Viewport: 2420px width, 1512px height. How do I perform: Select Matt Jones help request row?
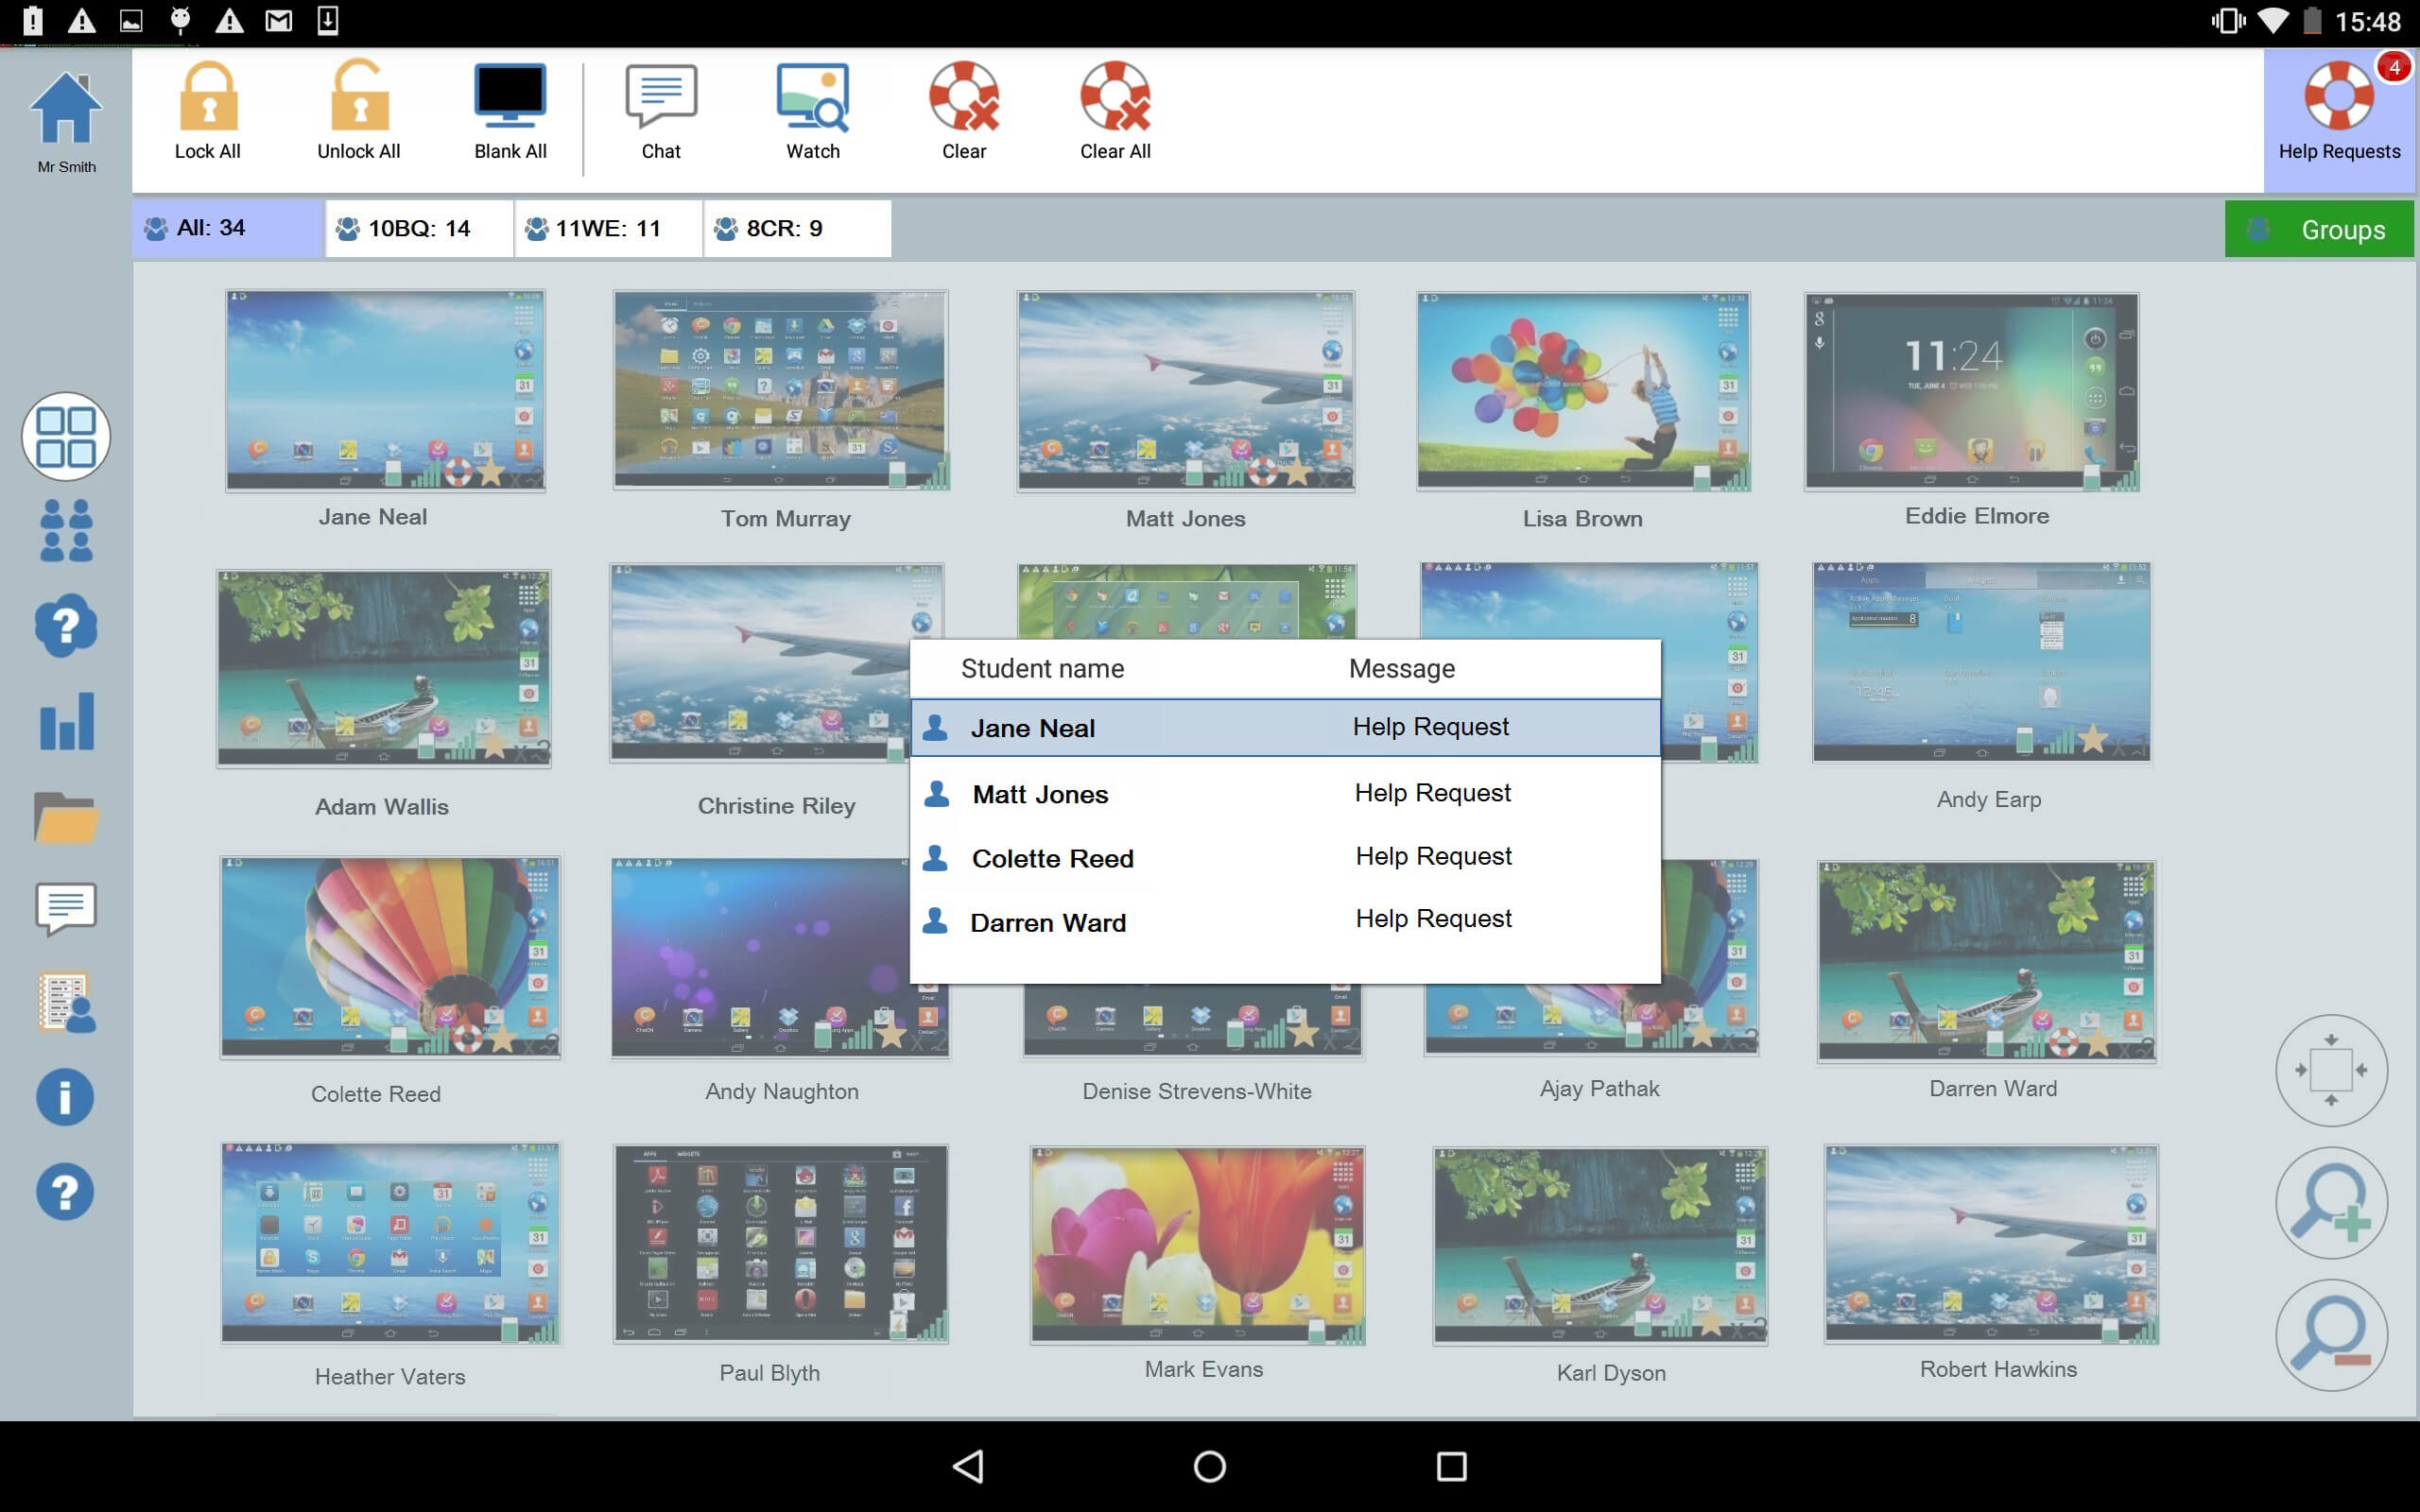pyautogui.click(x=1285, y=794)
